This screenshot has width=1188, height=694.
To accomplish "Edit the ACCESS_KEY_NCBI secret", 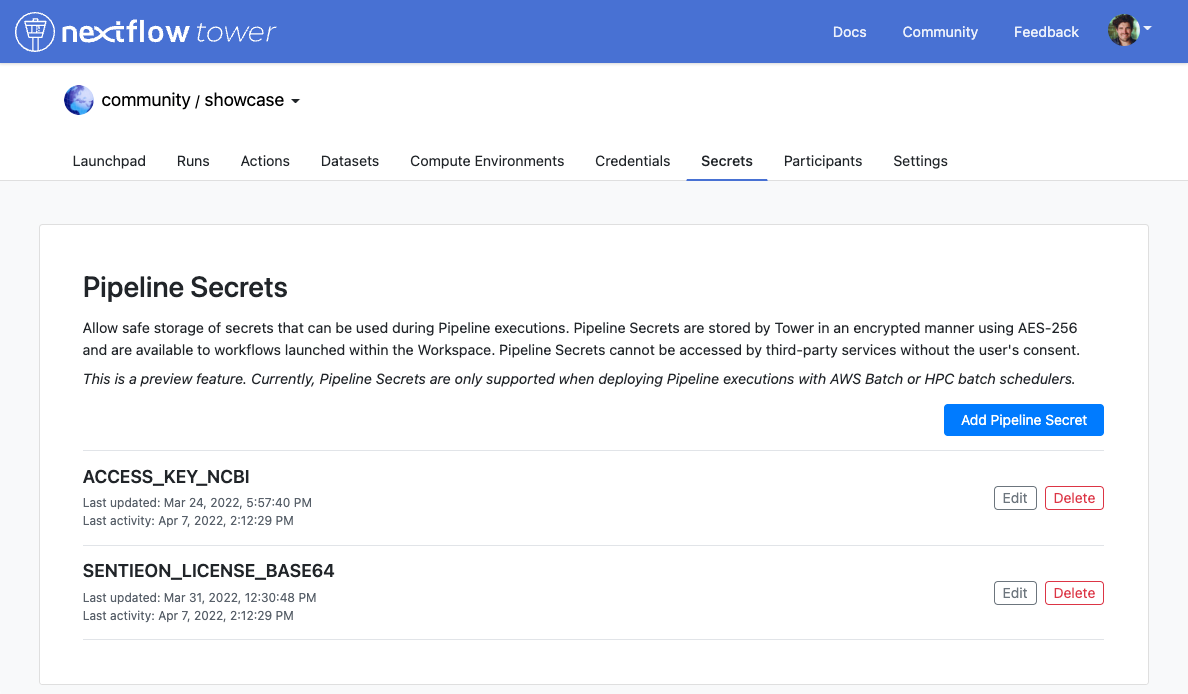I will [1015, 498].
